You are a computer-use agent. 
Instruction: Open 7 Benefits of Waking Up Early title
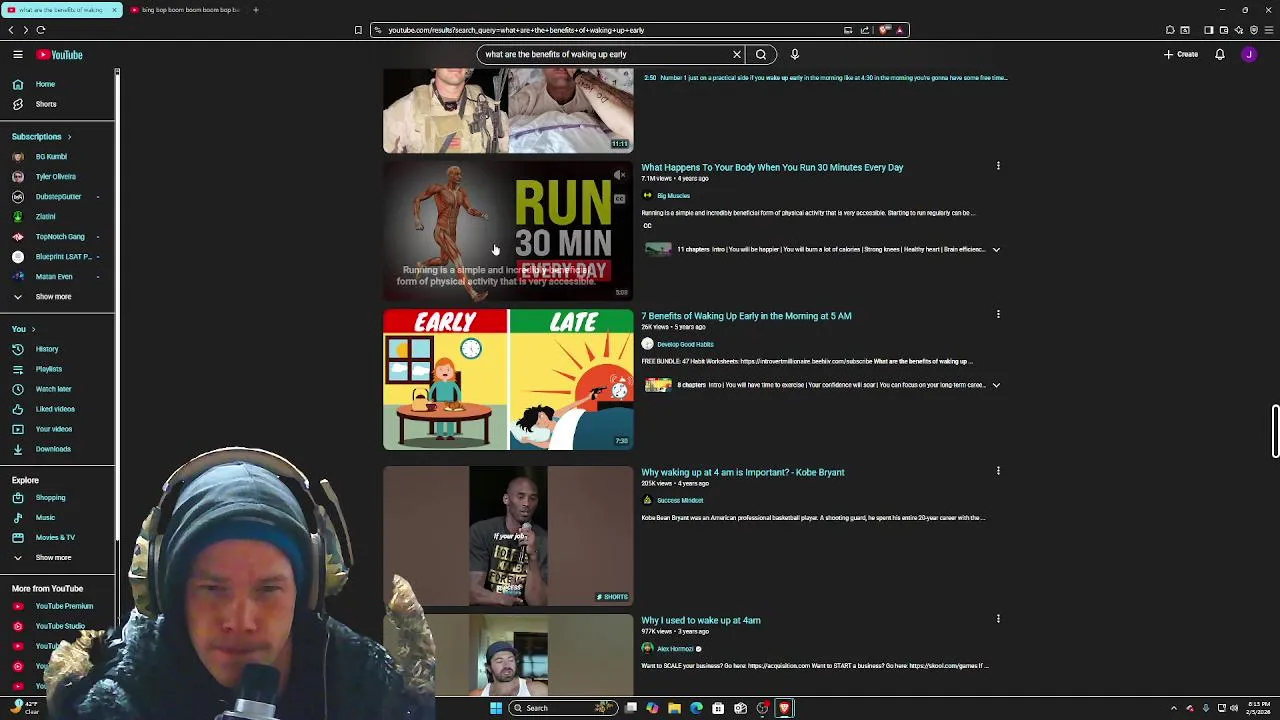click(x=746, y=316)
